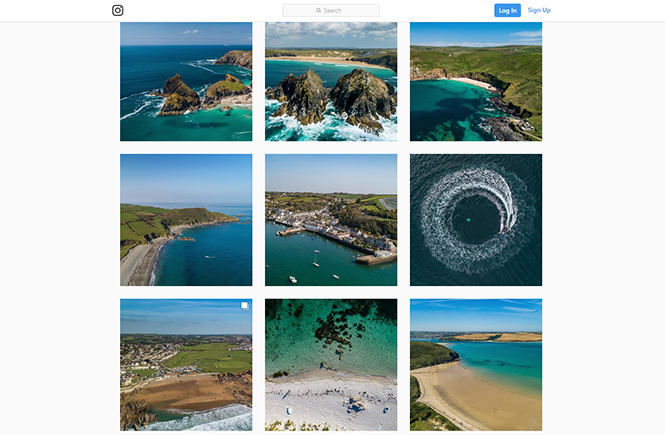Click the Log In button

(507, 10)
